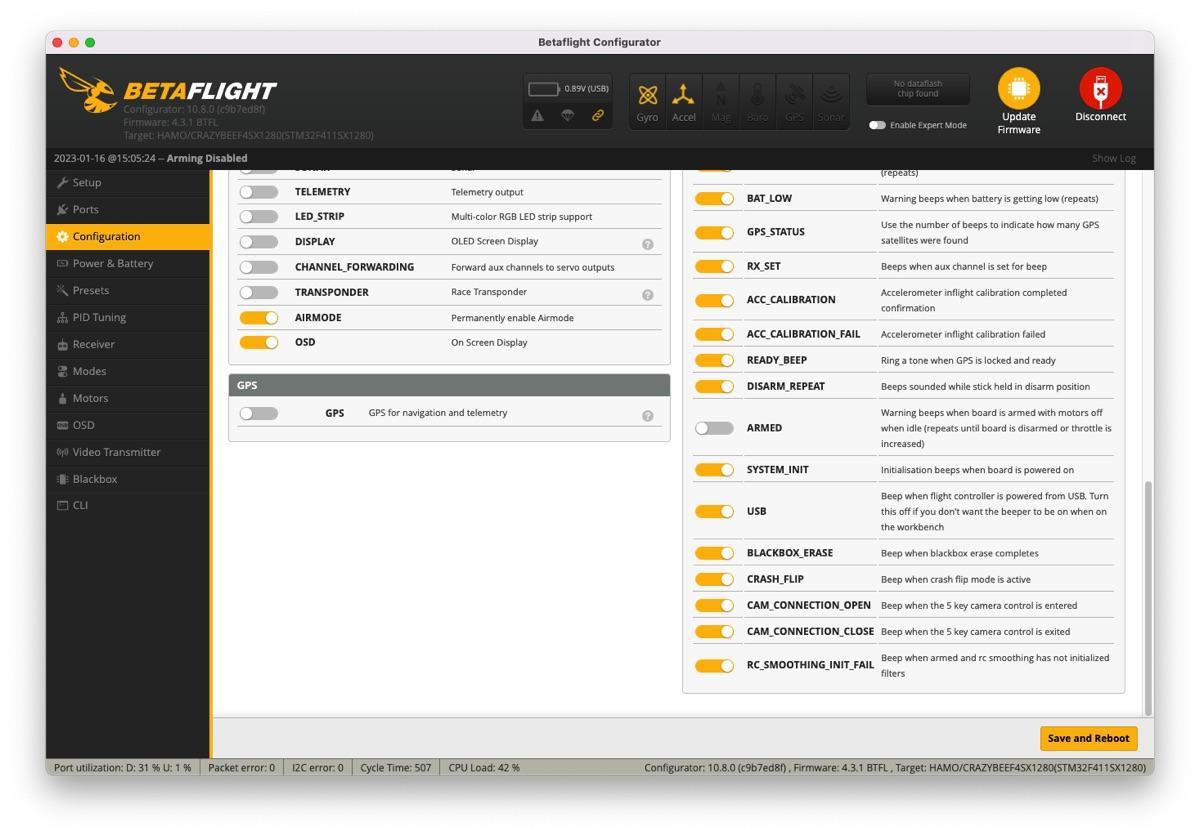
Task: Click the Disconnect USB icon
Action: click(1100, 89)
